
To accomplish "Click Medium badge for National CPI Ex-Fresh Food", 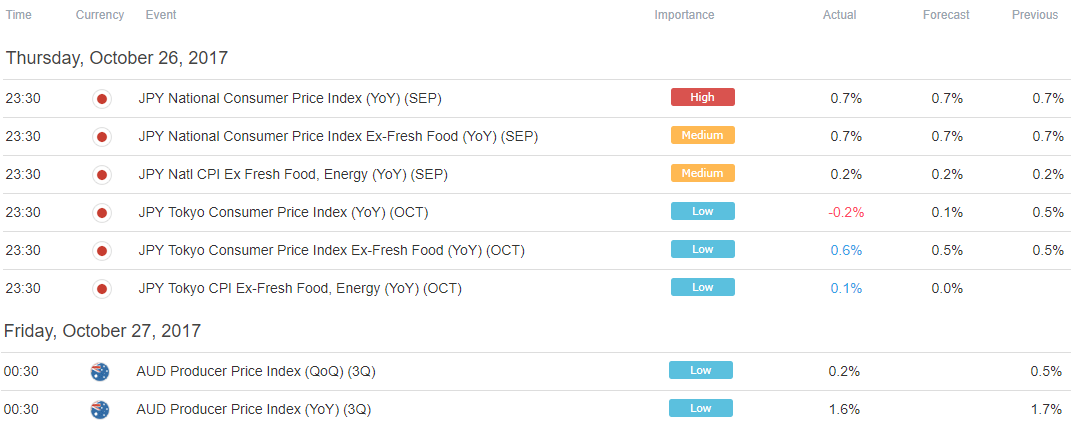I will (703, 135).
